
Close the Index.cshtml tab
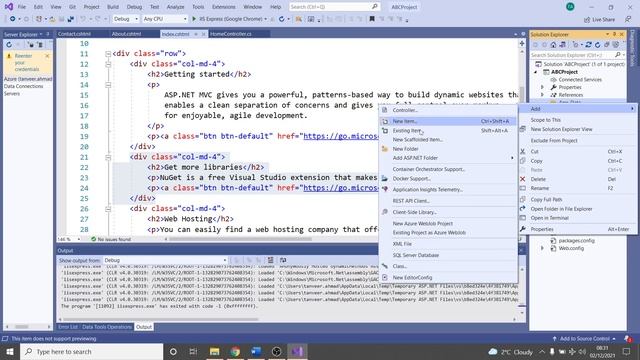[x=203, y=34]
